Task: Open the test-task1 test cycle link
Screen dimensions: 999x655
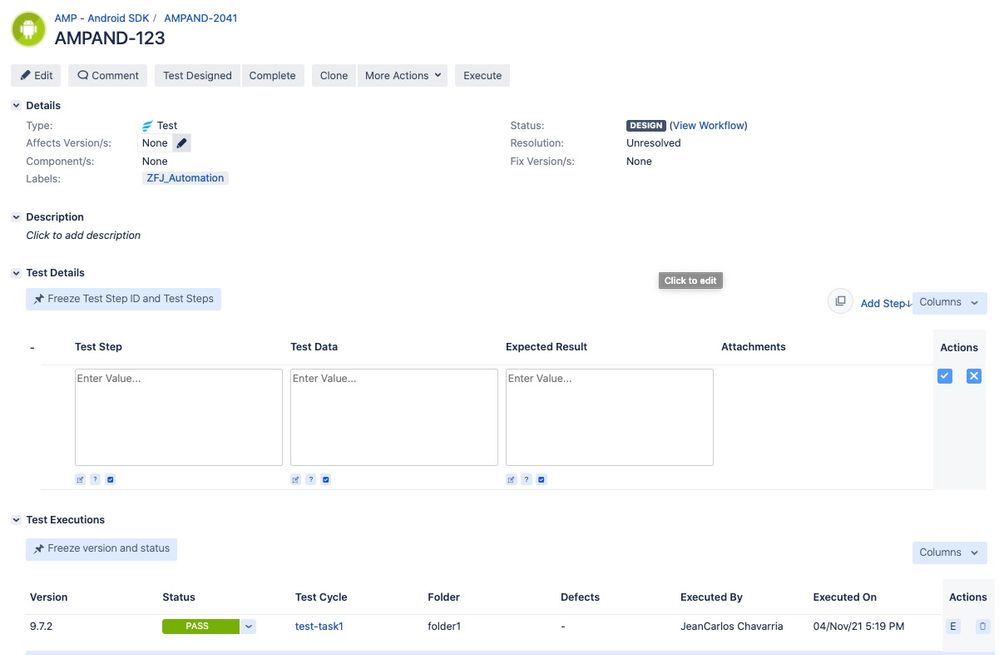Action: click(x=319, y=626)
